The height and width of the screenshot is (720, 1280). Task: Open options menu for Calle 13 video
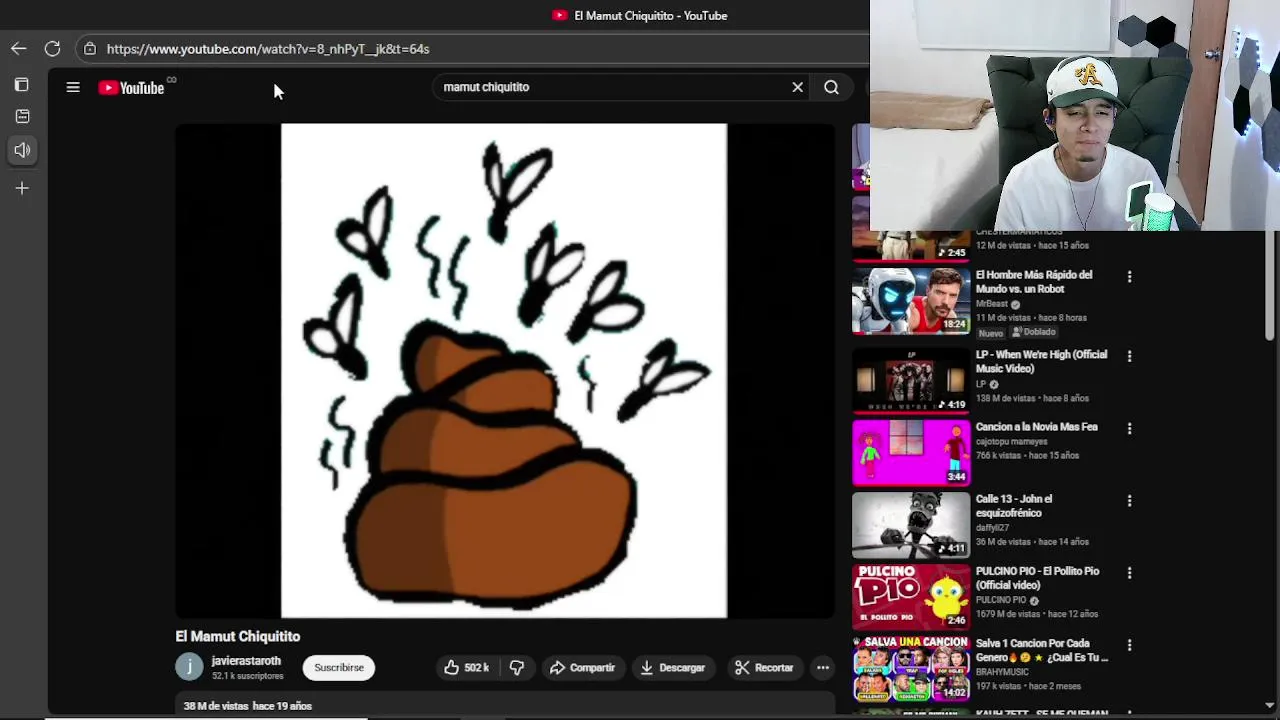click(1129, 500)
